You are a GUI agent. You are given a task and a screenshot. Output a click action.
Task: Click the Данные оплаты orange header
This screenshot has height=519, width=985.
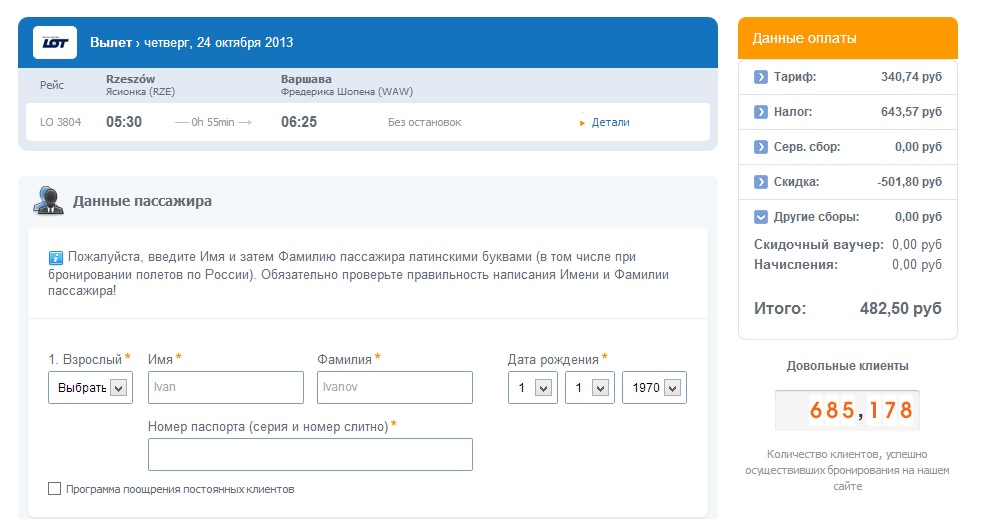click(x=848, y=38)
